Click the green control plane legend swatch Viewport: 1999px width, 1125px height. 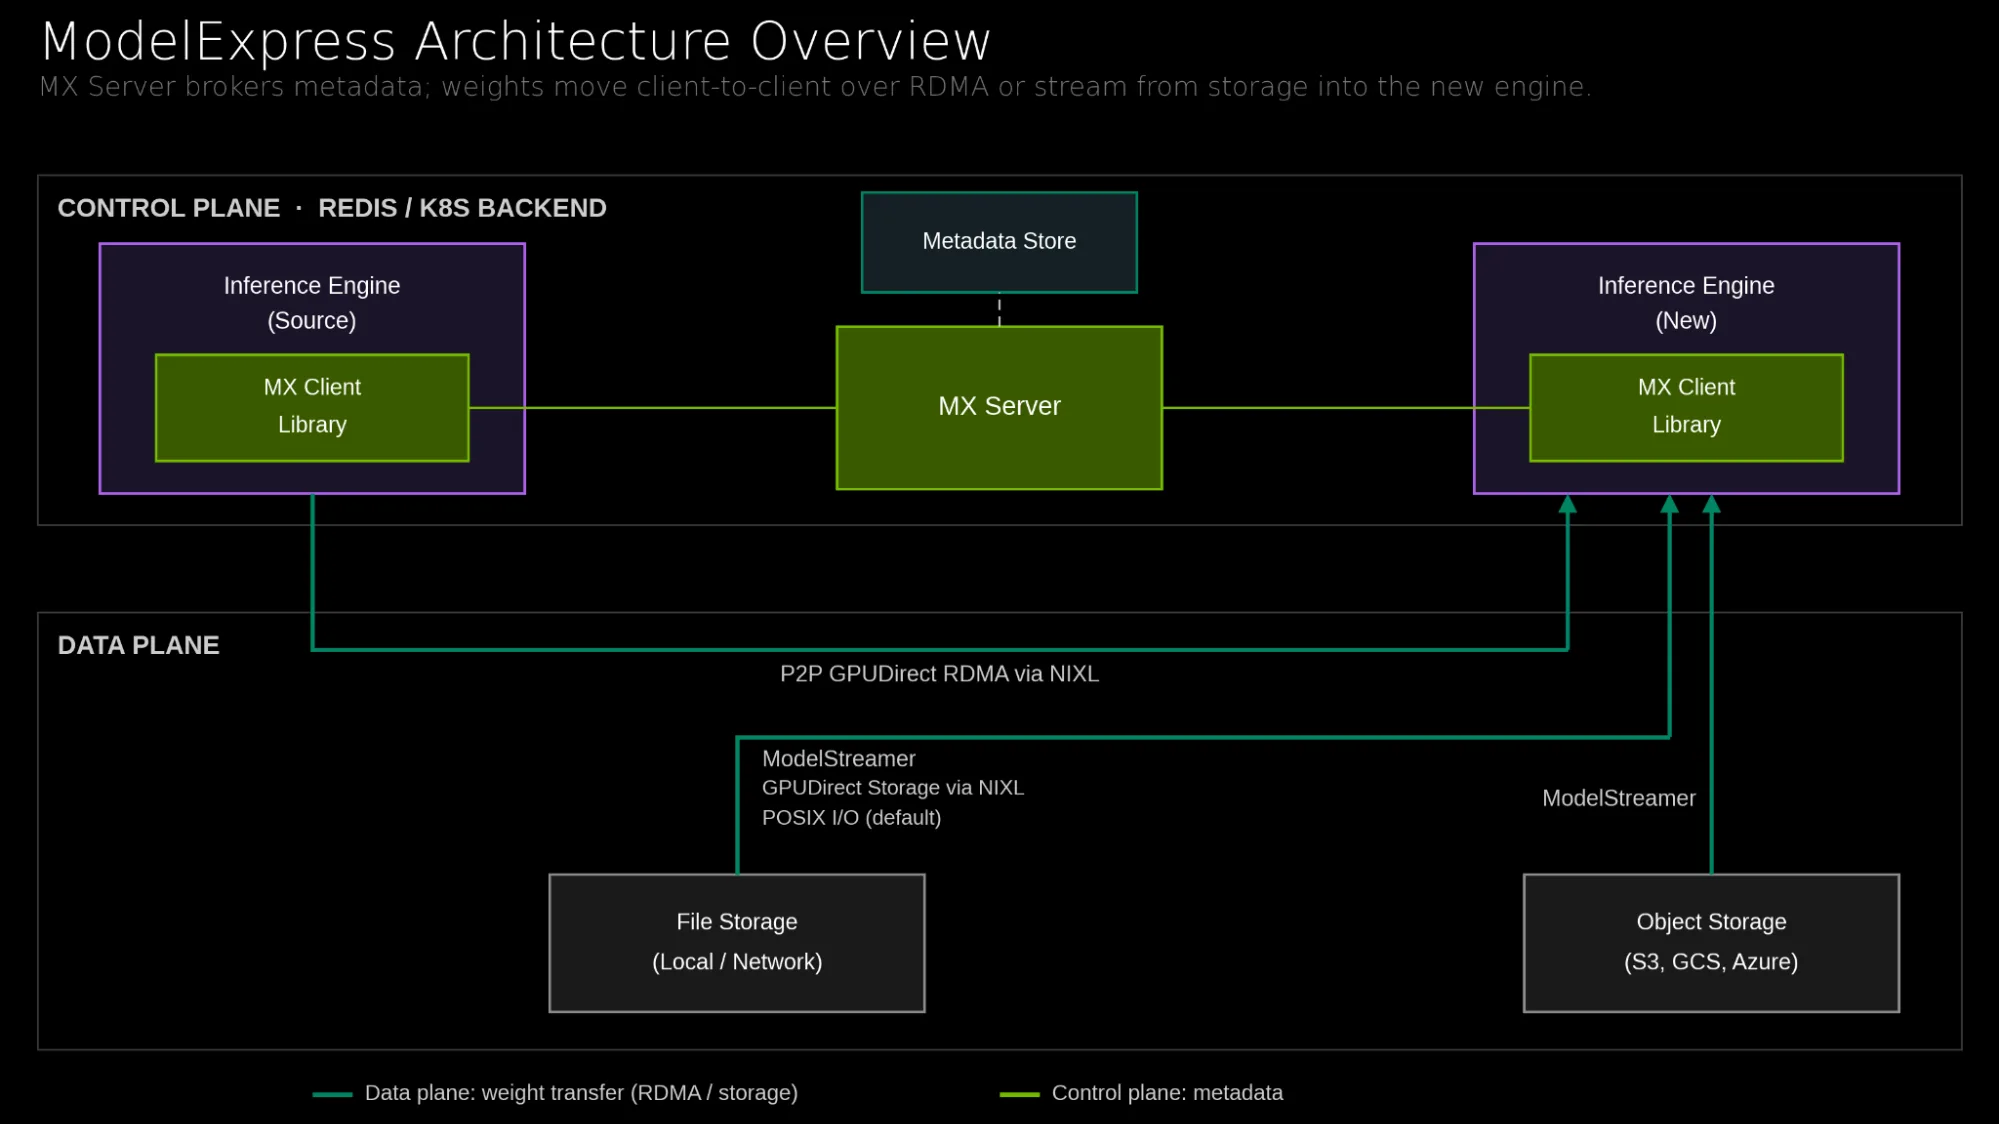pyautogui.click(x=1019, y=1095)
